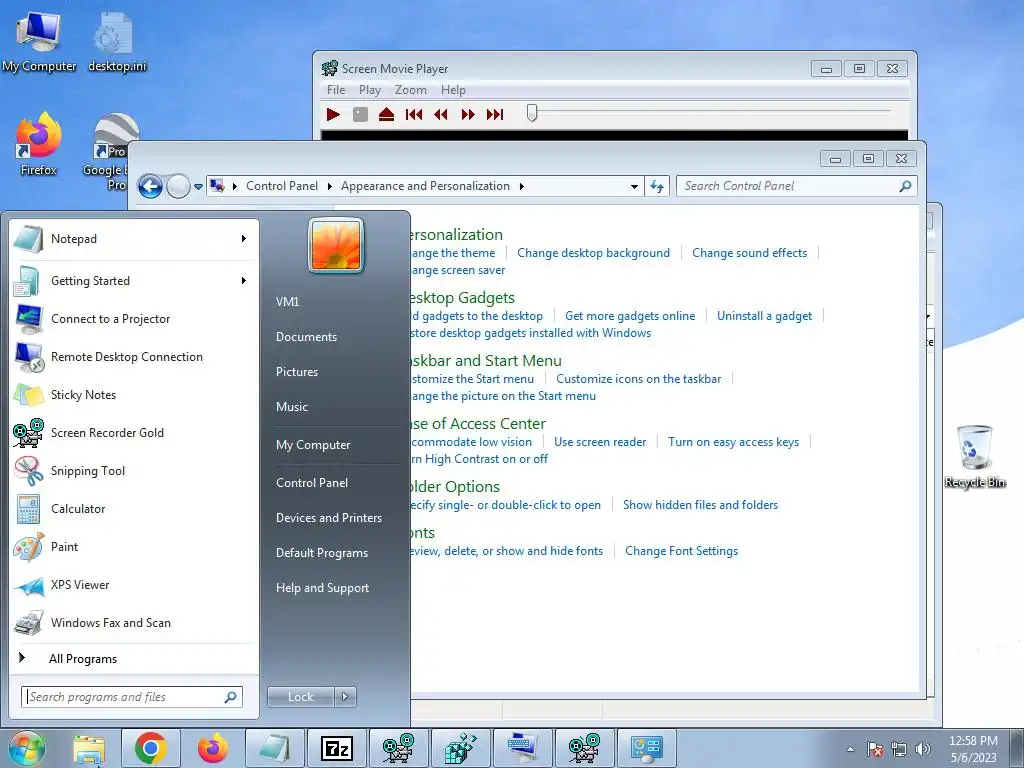Viewport: 1024px width, 768px height.
Task: Open Change sound effects link
Action: [x=749, y=253]
